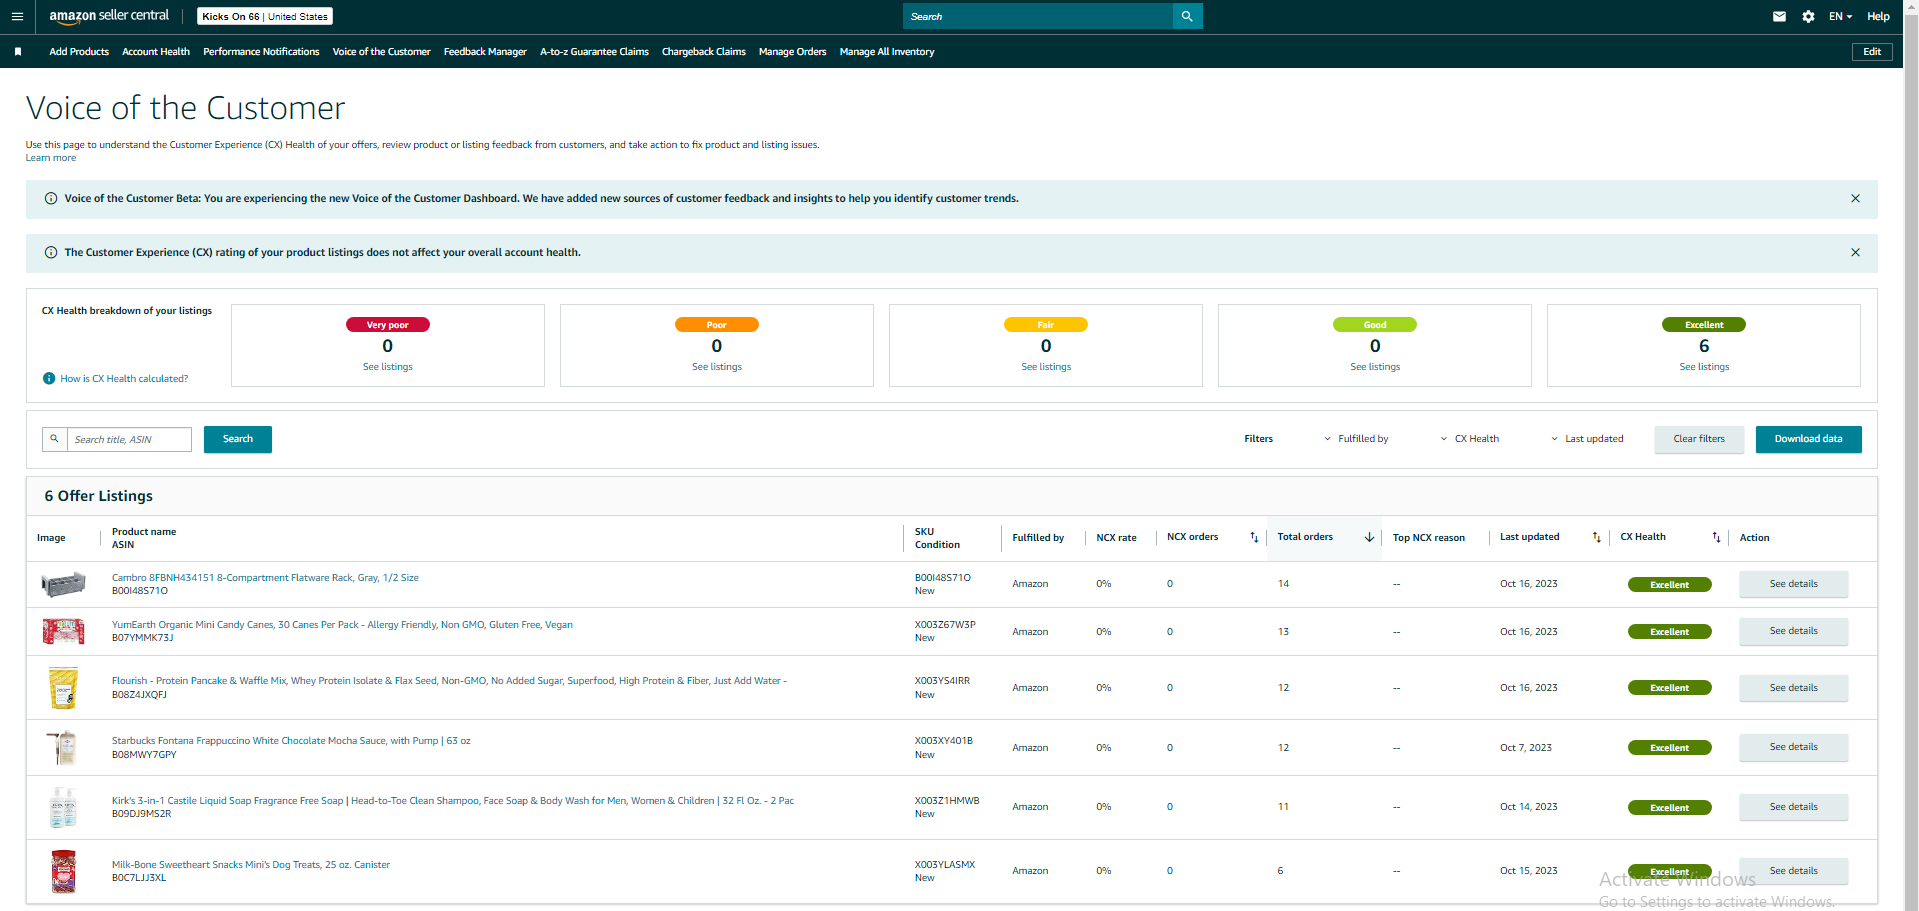Open the EN language dropdown

point(1840,16)
